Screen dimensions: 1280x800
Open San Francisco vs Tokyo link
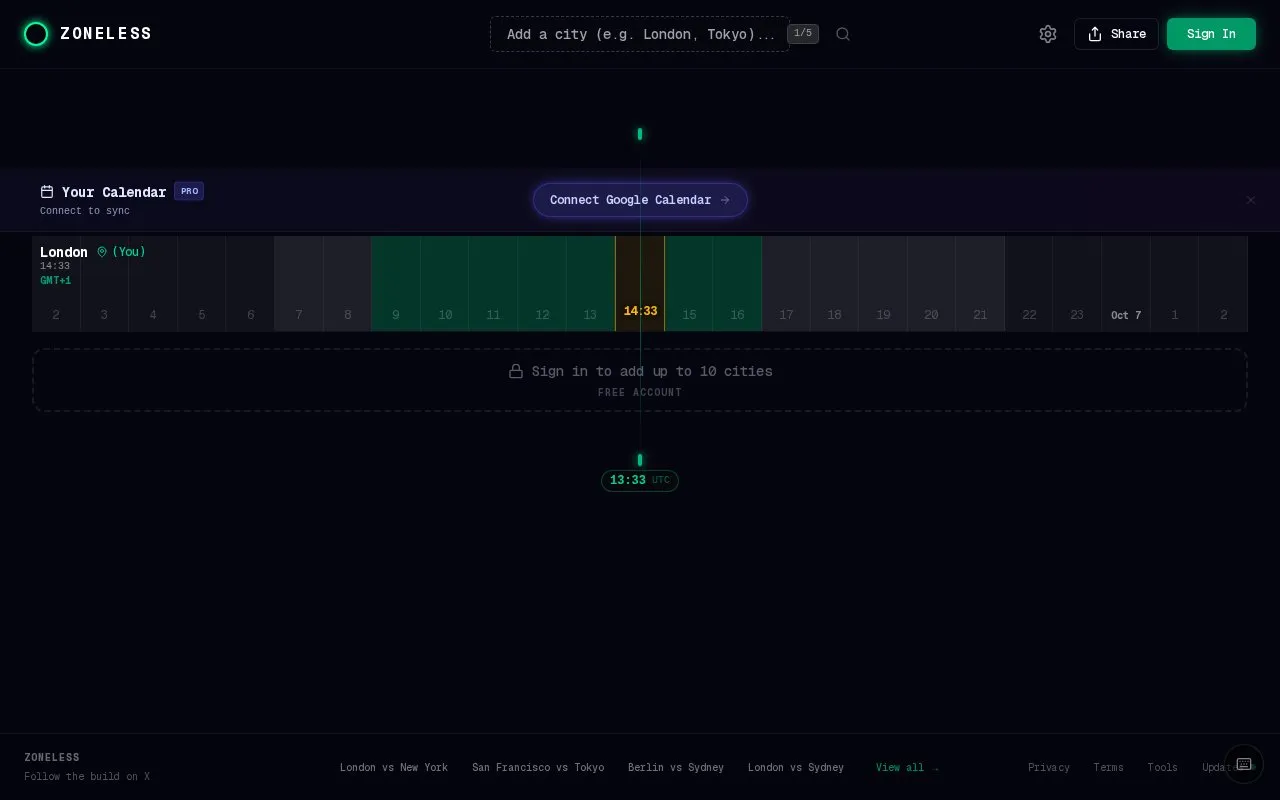pos(538,767)
